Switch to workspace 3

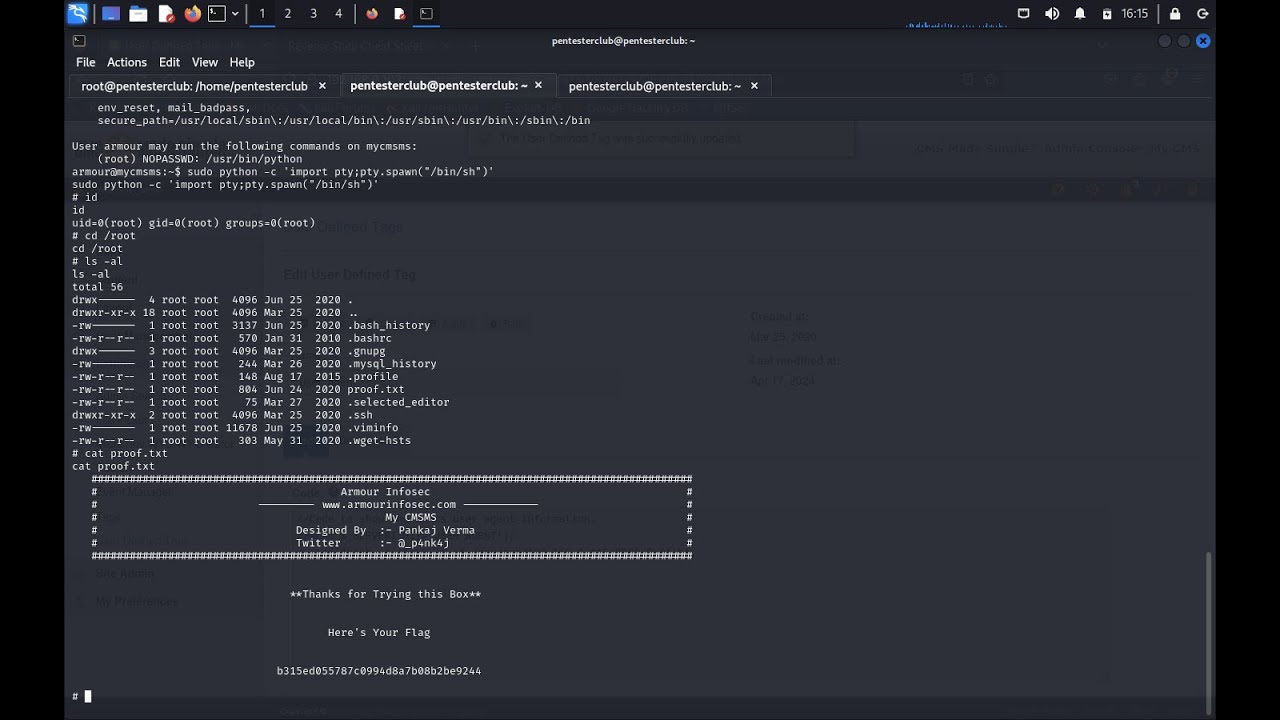click(x=313, y=14)
